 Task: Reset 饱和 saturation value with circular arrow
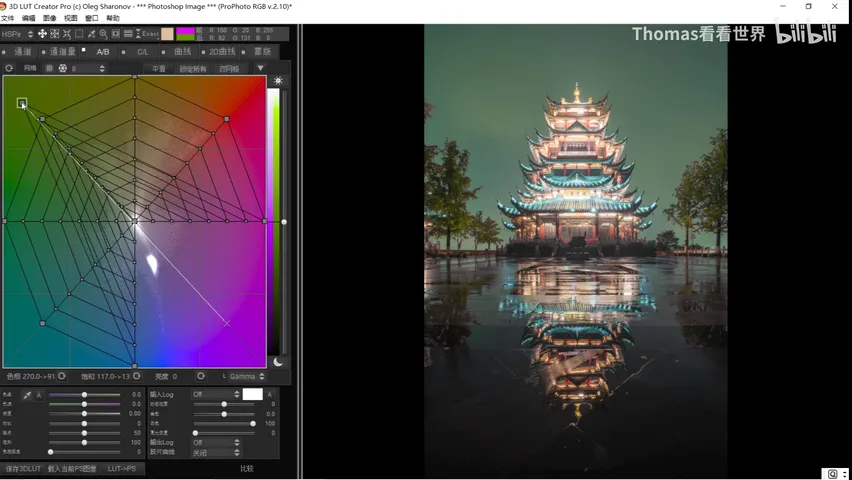coord(136,376)
